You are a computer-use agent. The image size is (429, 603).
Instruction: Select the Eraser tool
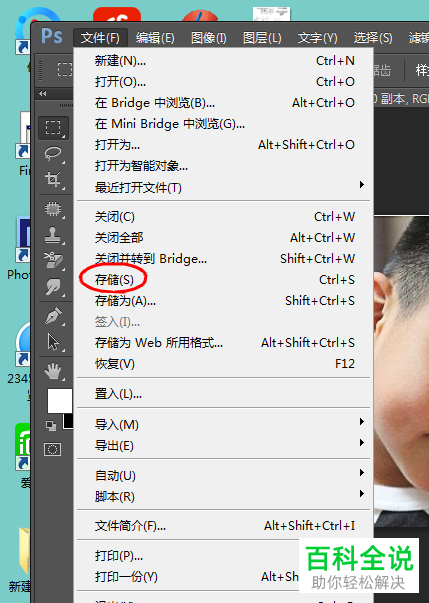point(53,260)
